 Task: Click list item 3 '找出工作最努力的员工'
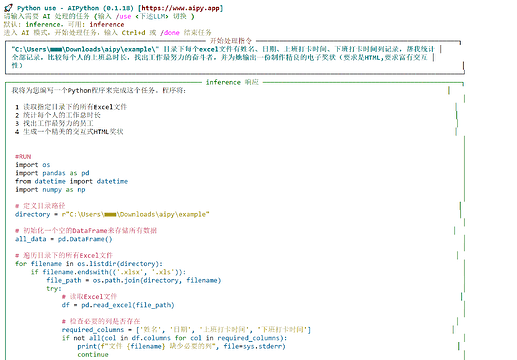(x=54, y=123)
